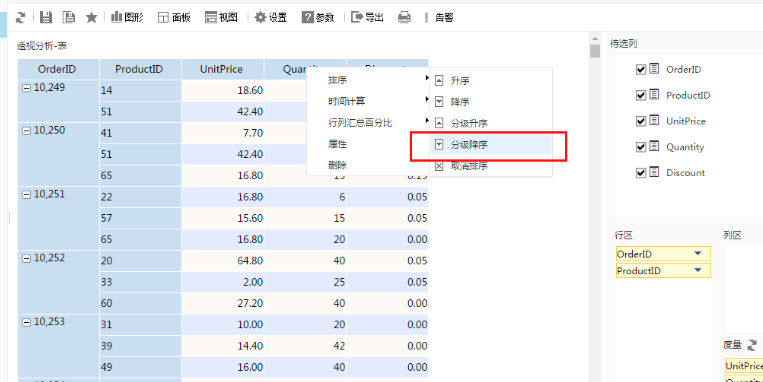Collapse the 10,249 order row group
763x382 pixels.
coord(26,88)
